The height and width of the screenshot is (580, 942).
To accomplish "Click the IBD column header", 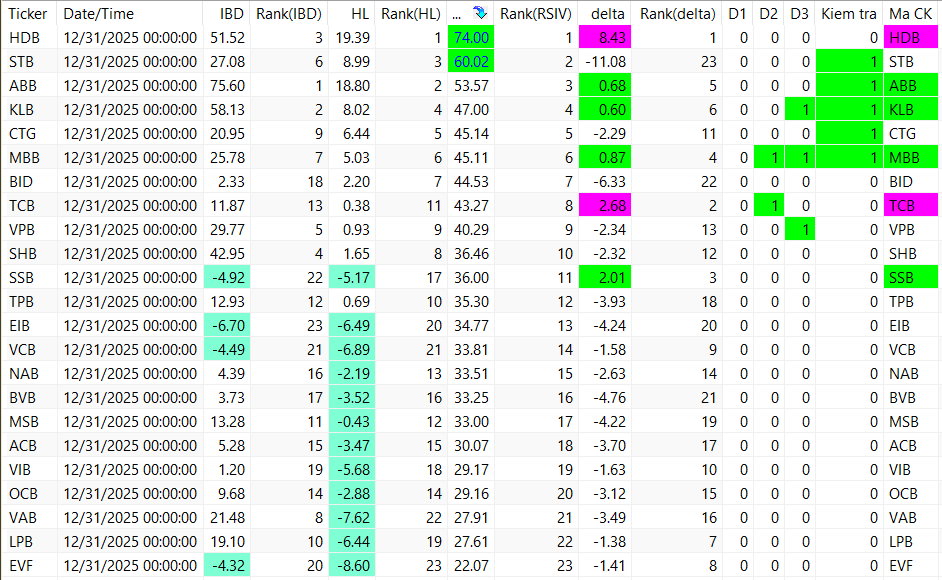I will tap(232, 13).
